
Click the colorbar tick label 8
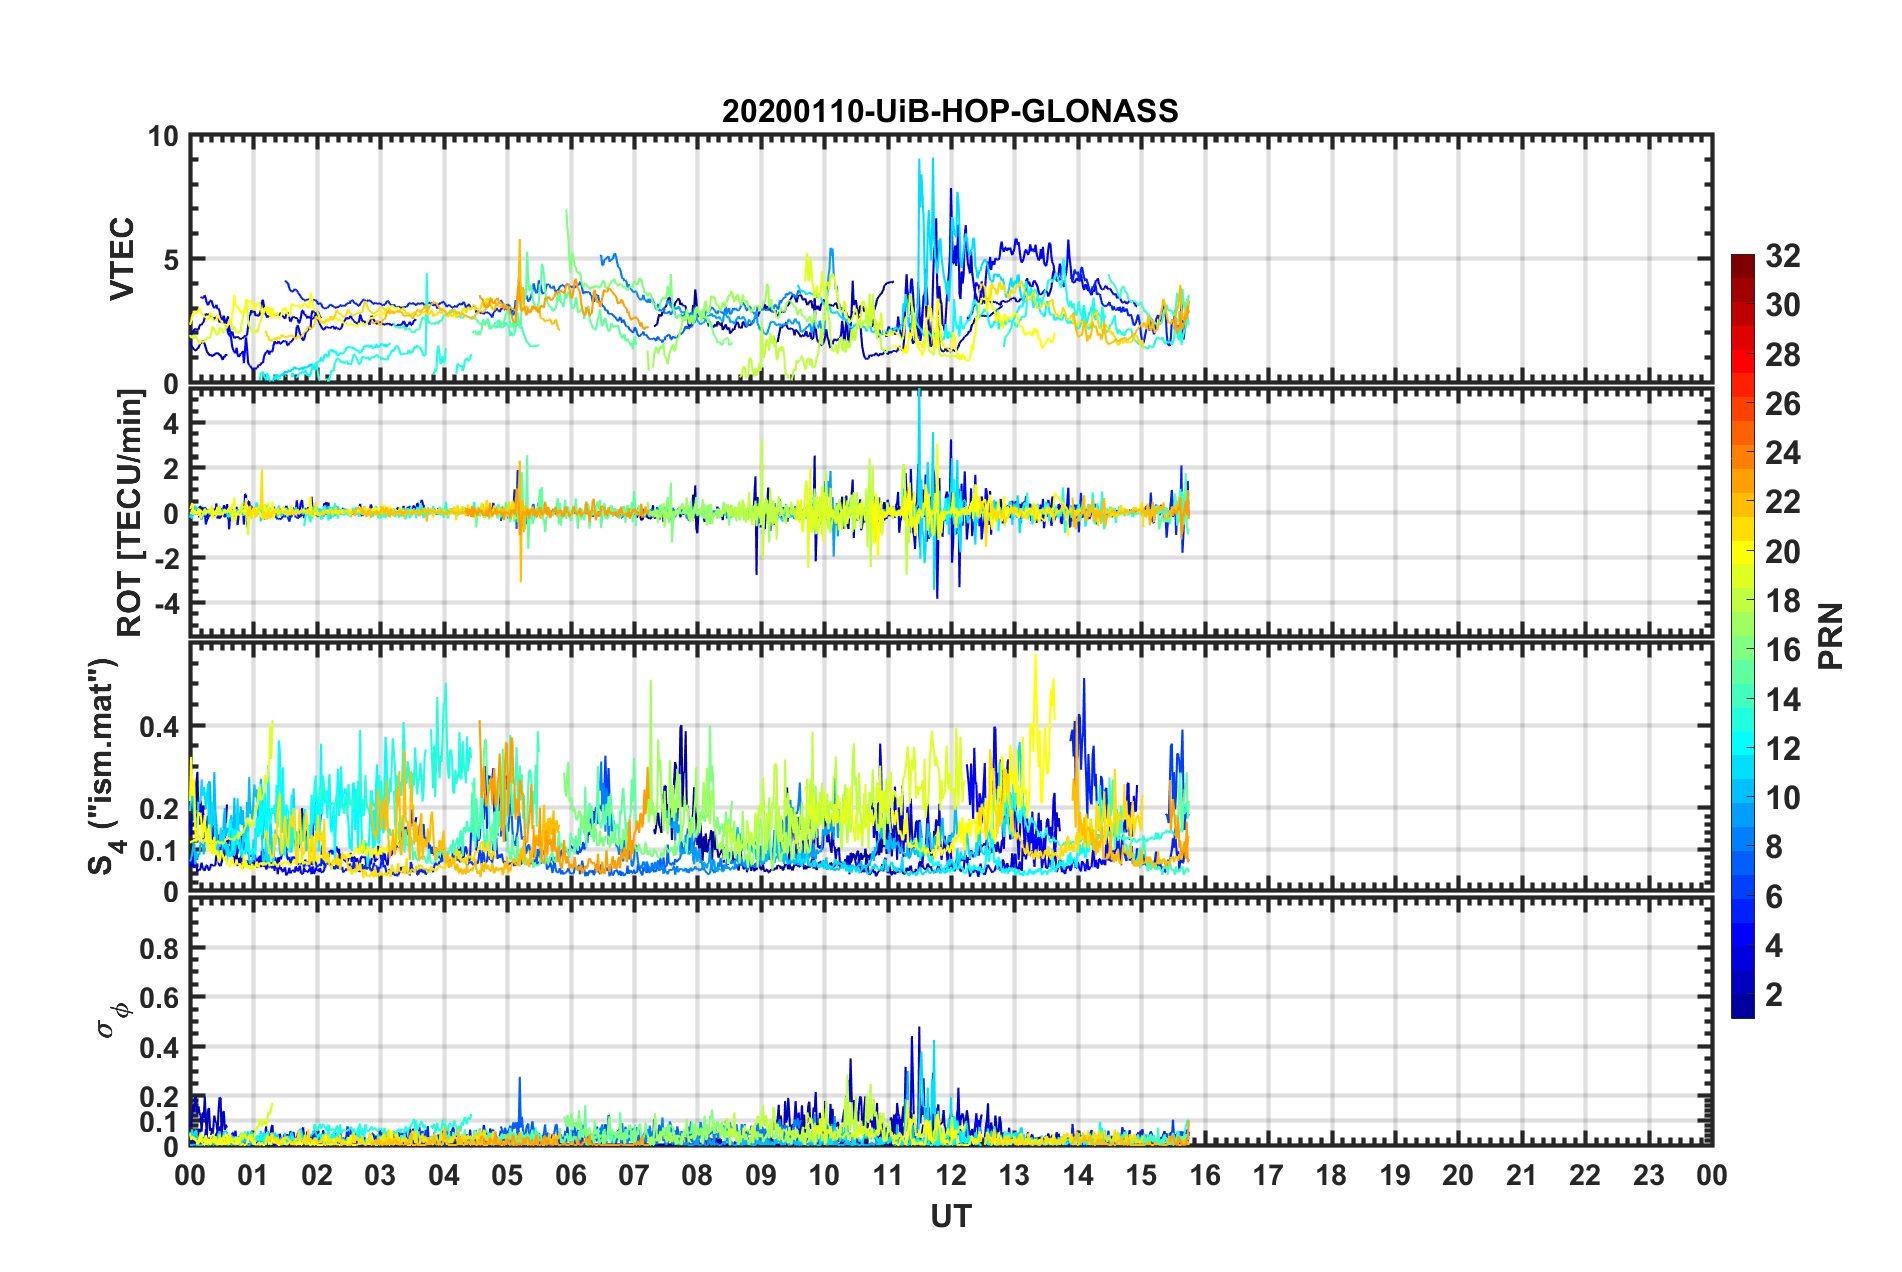point(1774,847)
